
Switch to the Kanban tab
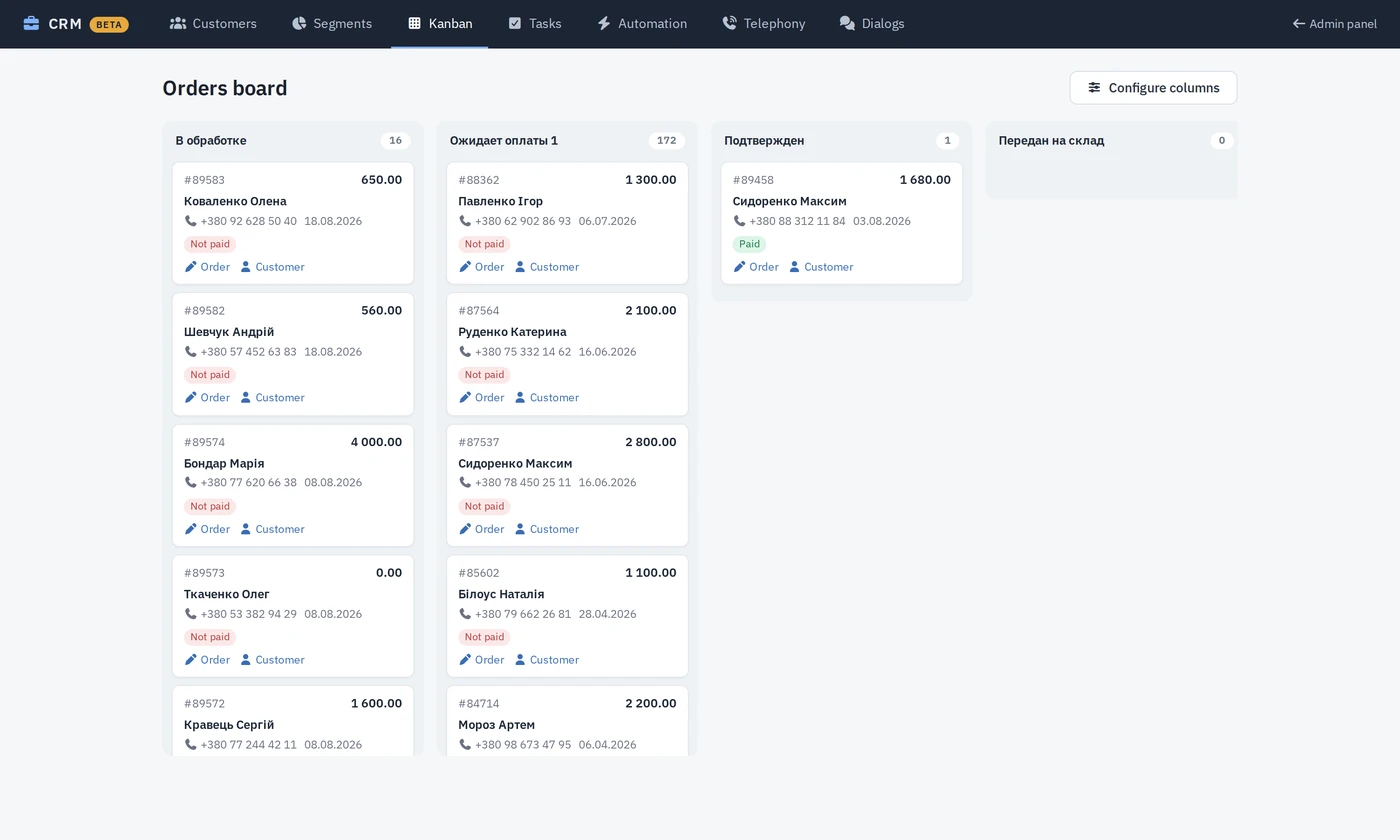click(440, 23)
